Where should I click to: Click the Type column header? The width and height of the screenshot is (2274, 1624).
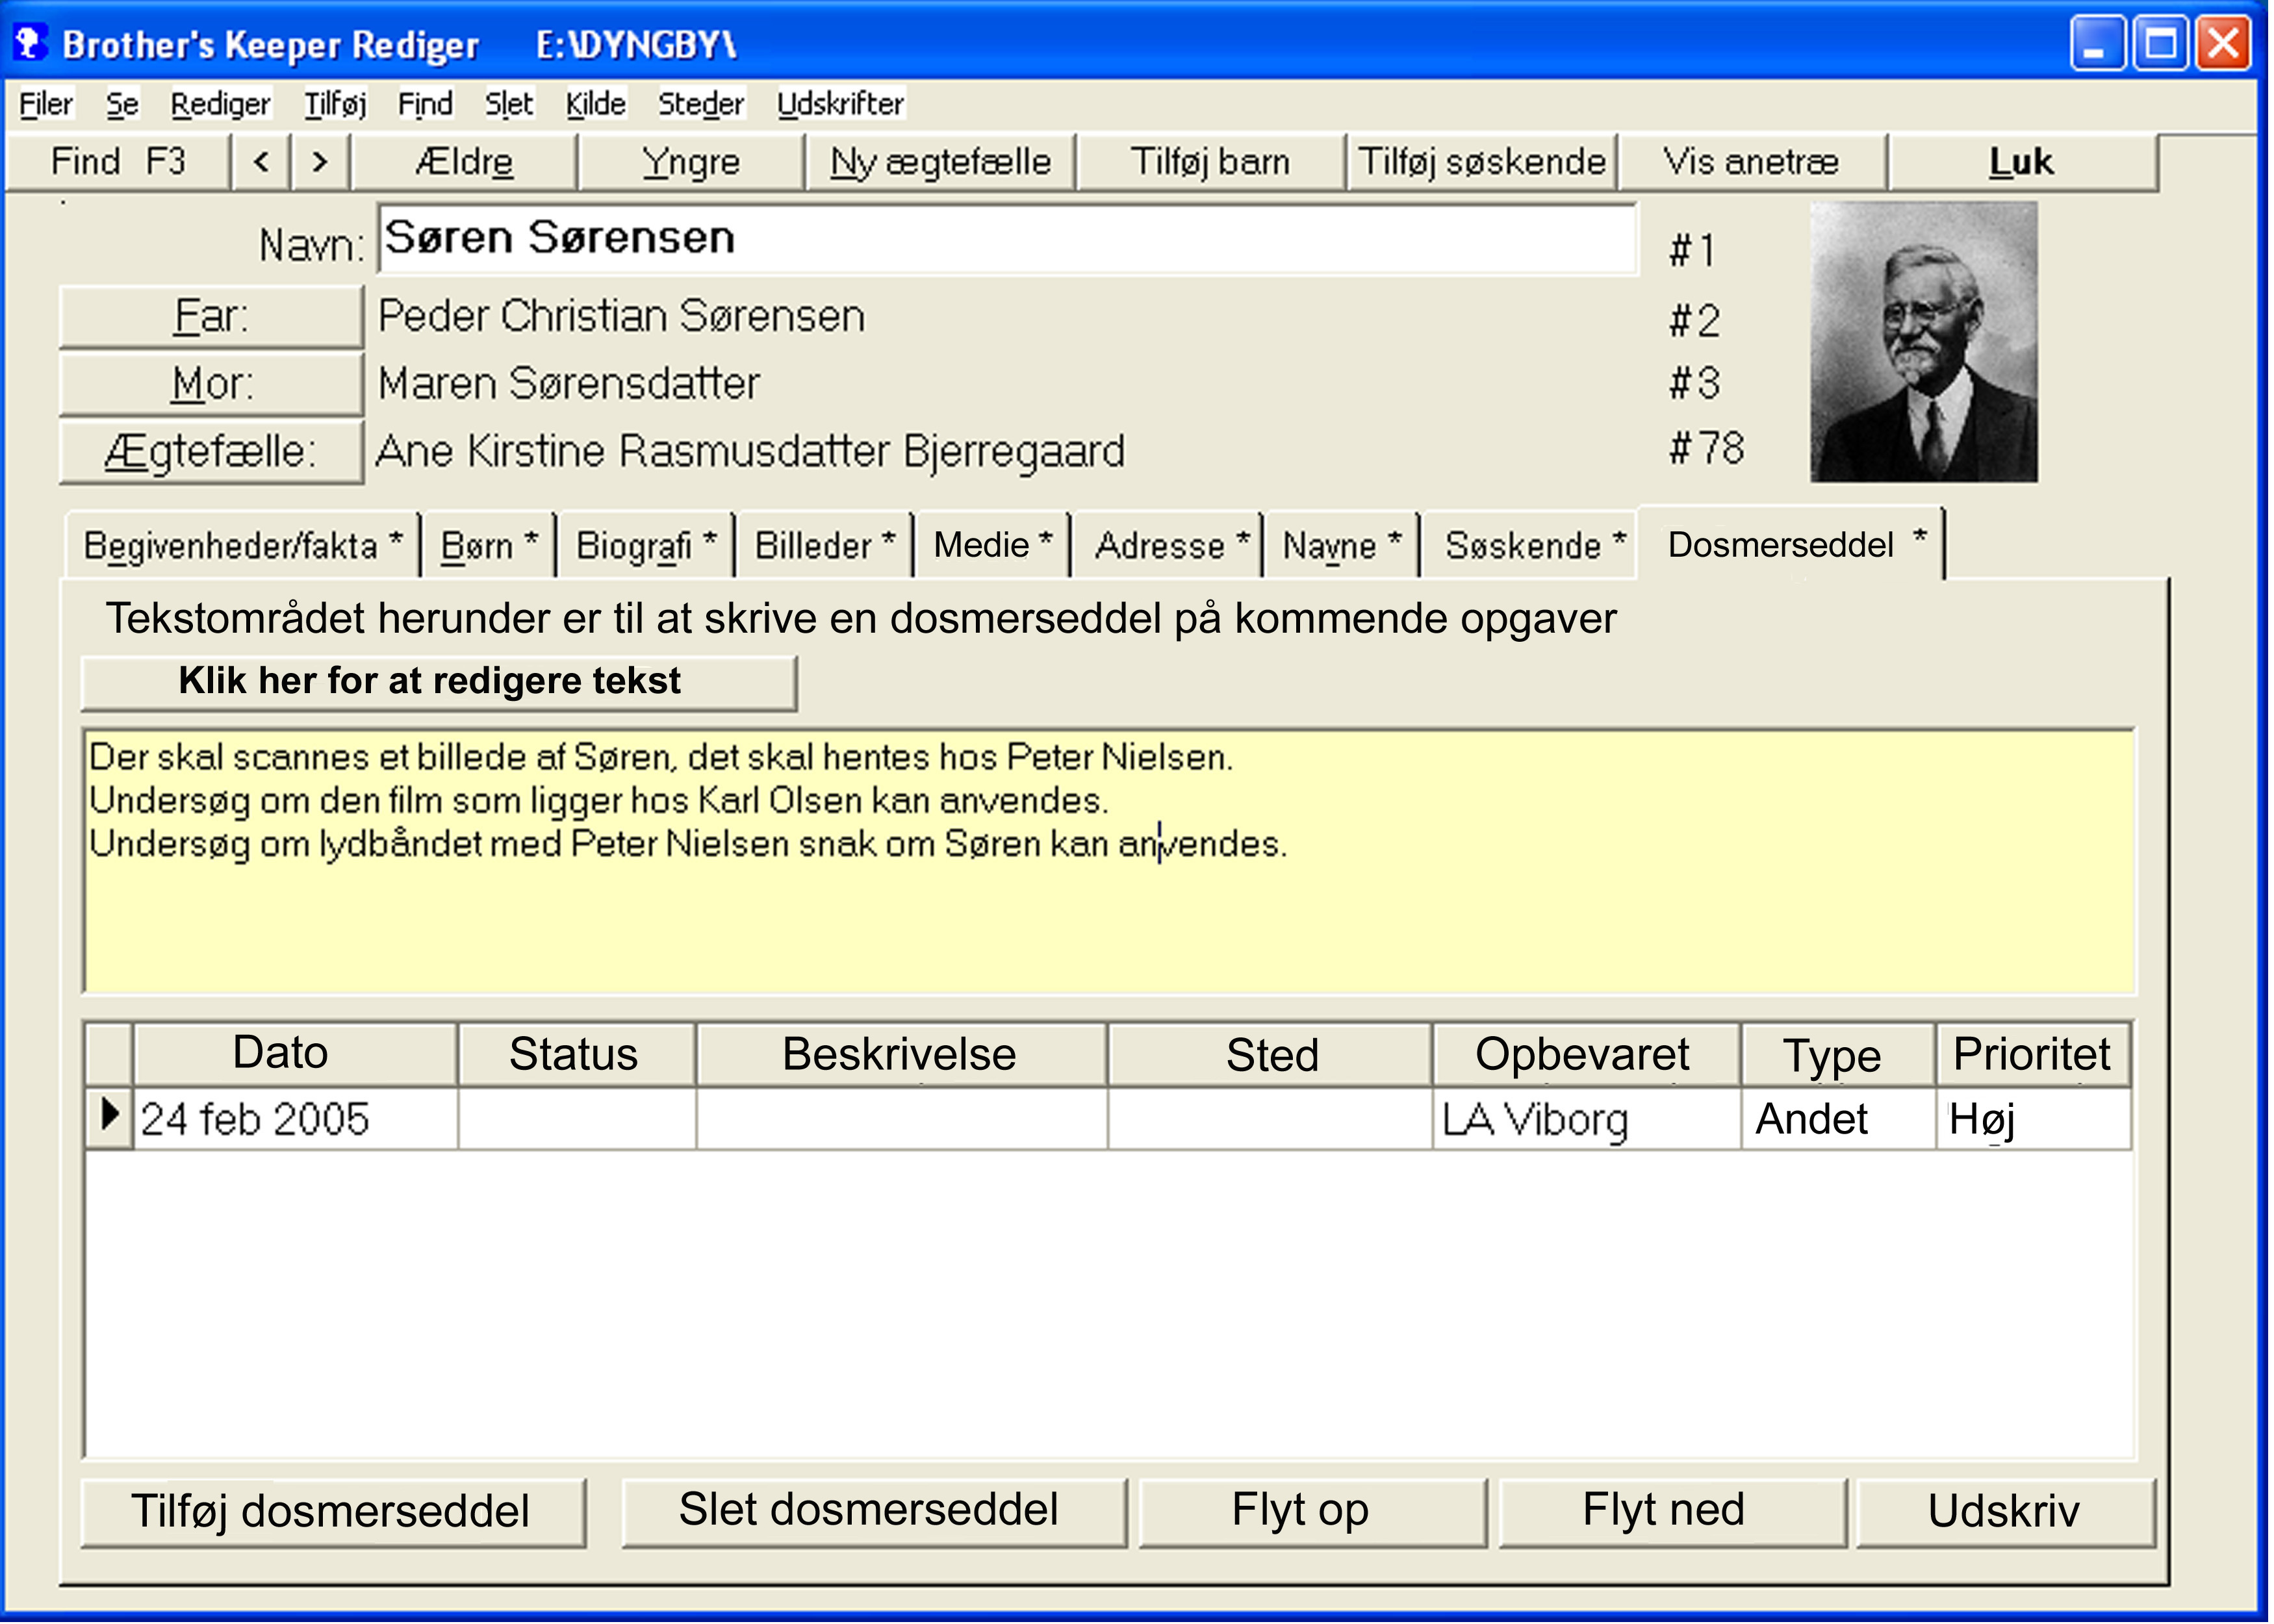[1838, 1054]
